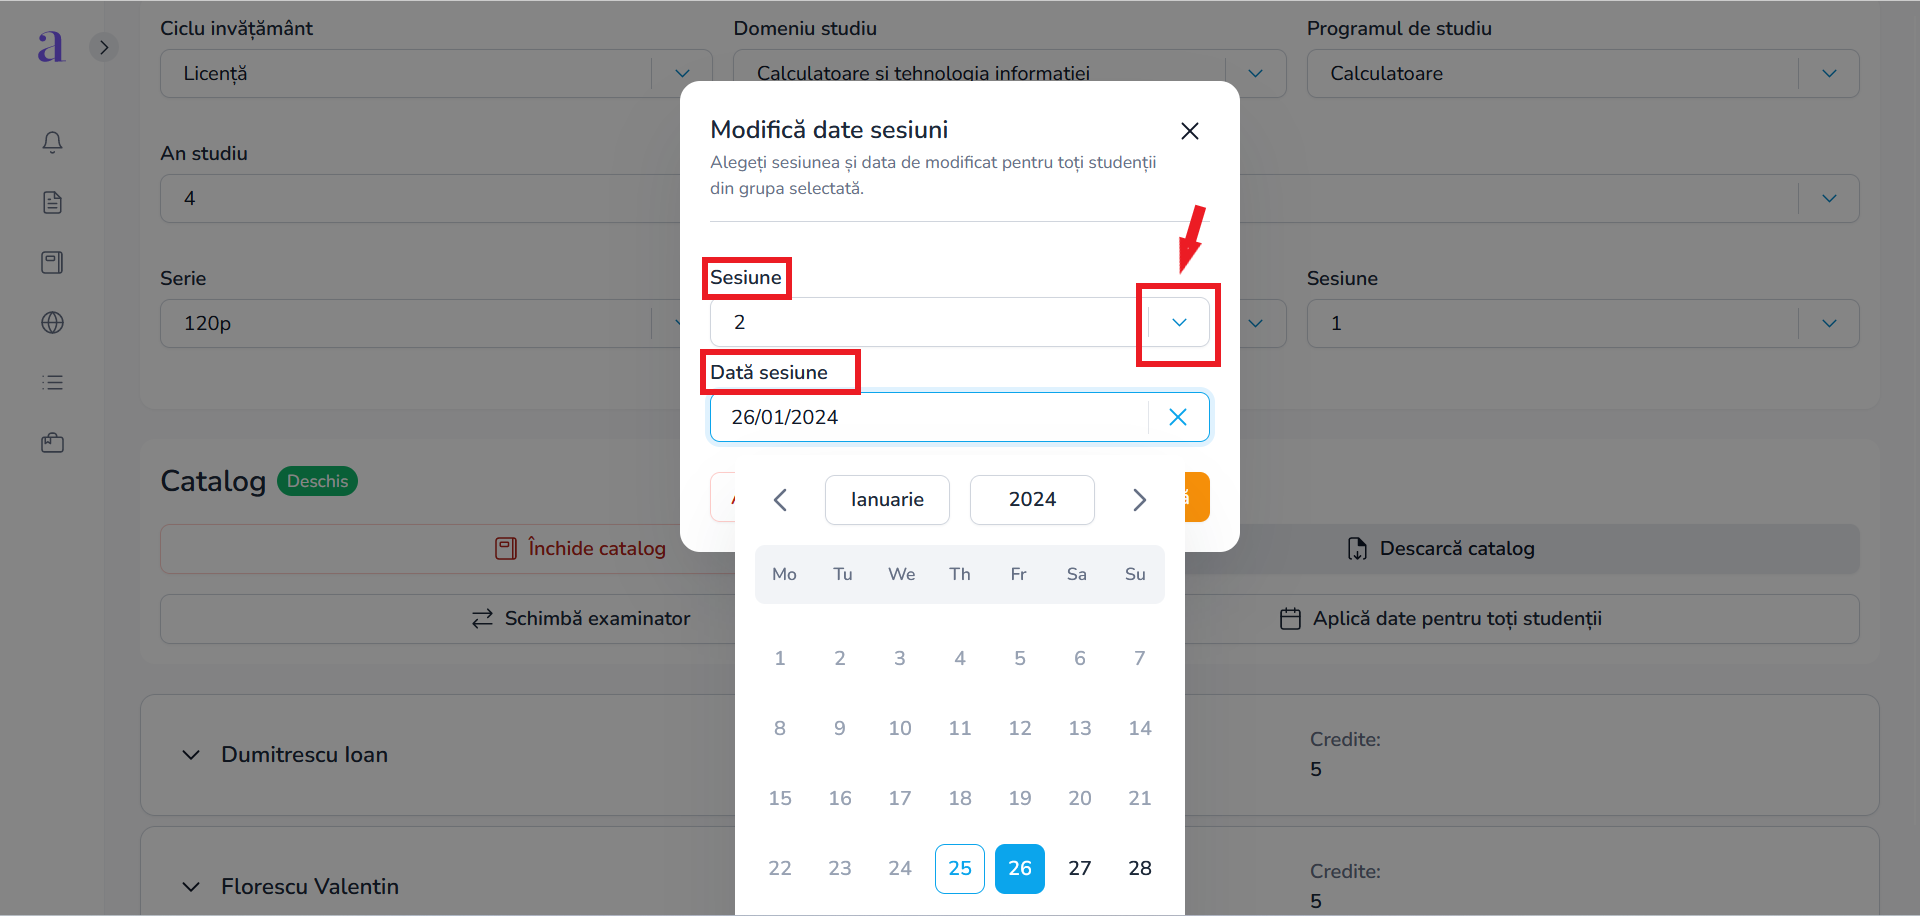
Task: Click the globe icon in sidebar
Action: tap(53, 323)
